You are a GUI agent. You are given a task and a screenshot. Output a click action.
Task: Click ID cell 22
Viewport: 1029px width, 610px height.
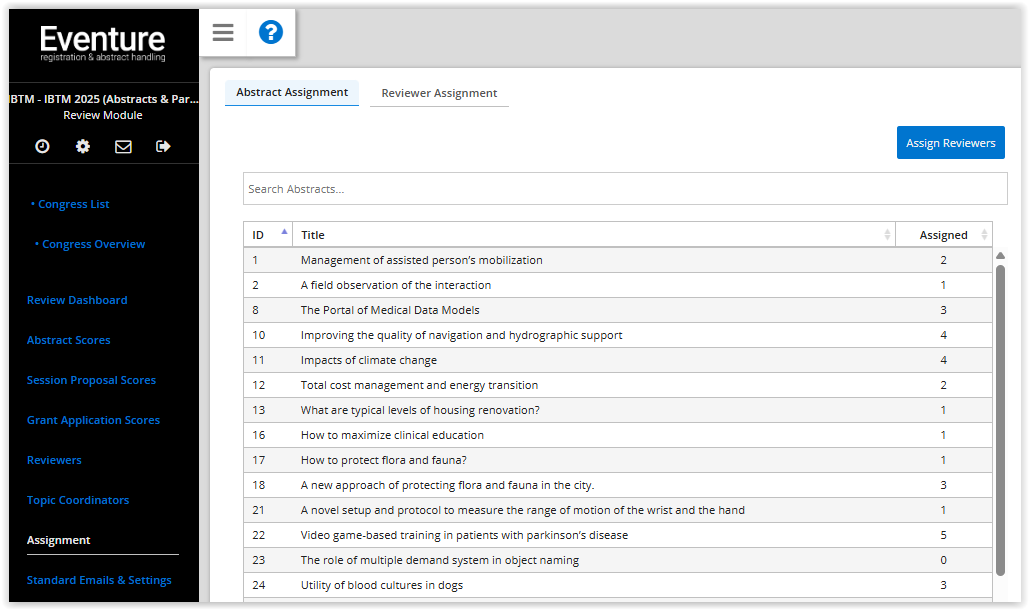pyautogui.click(x=259, y=535)
